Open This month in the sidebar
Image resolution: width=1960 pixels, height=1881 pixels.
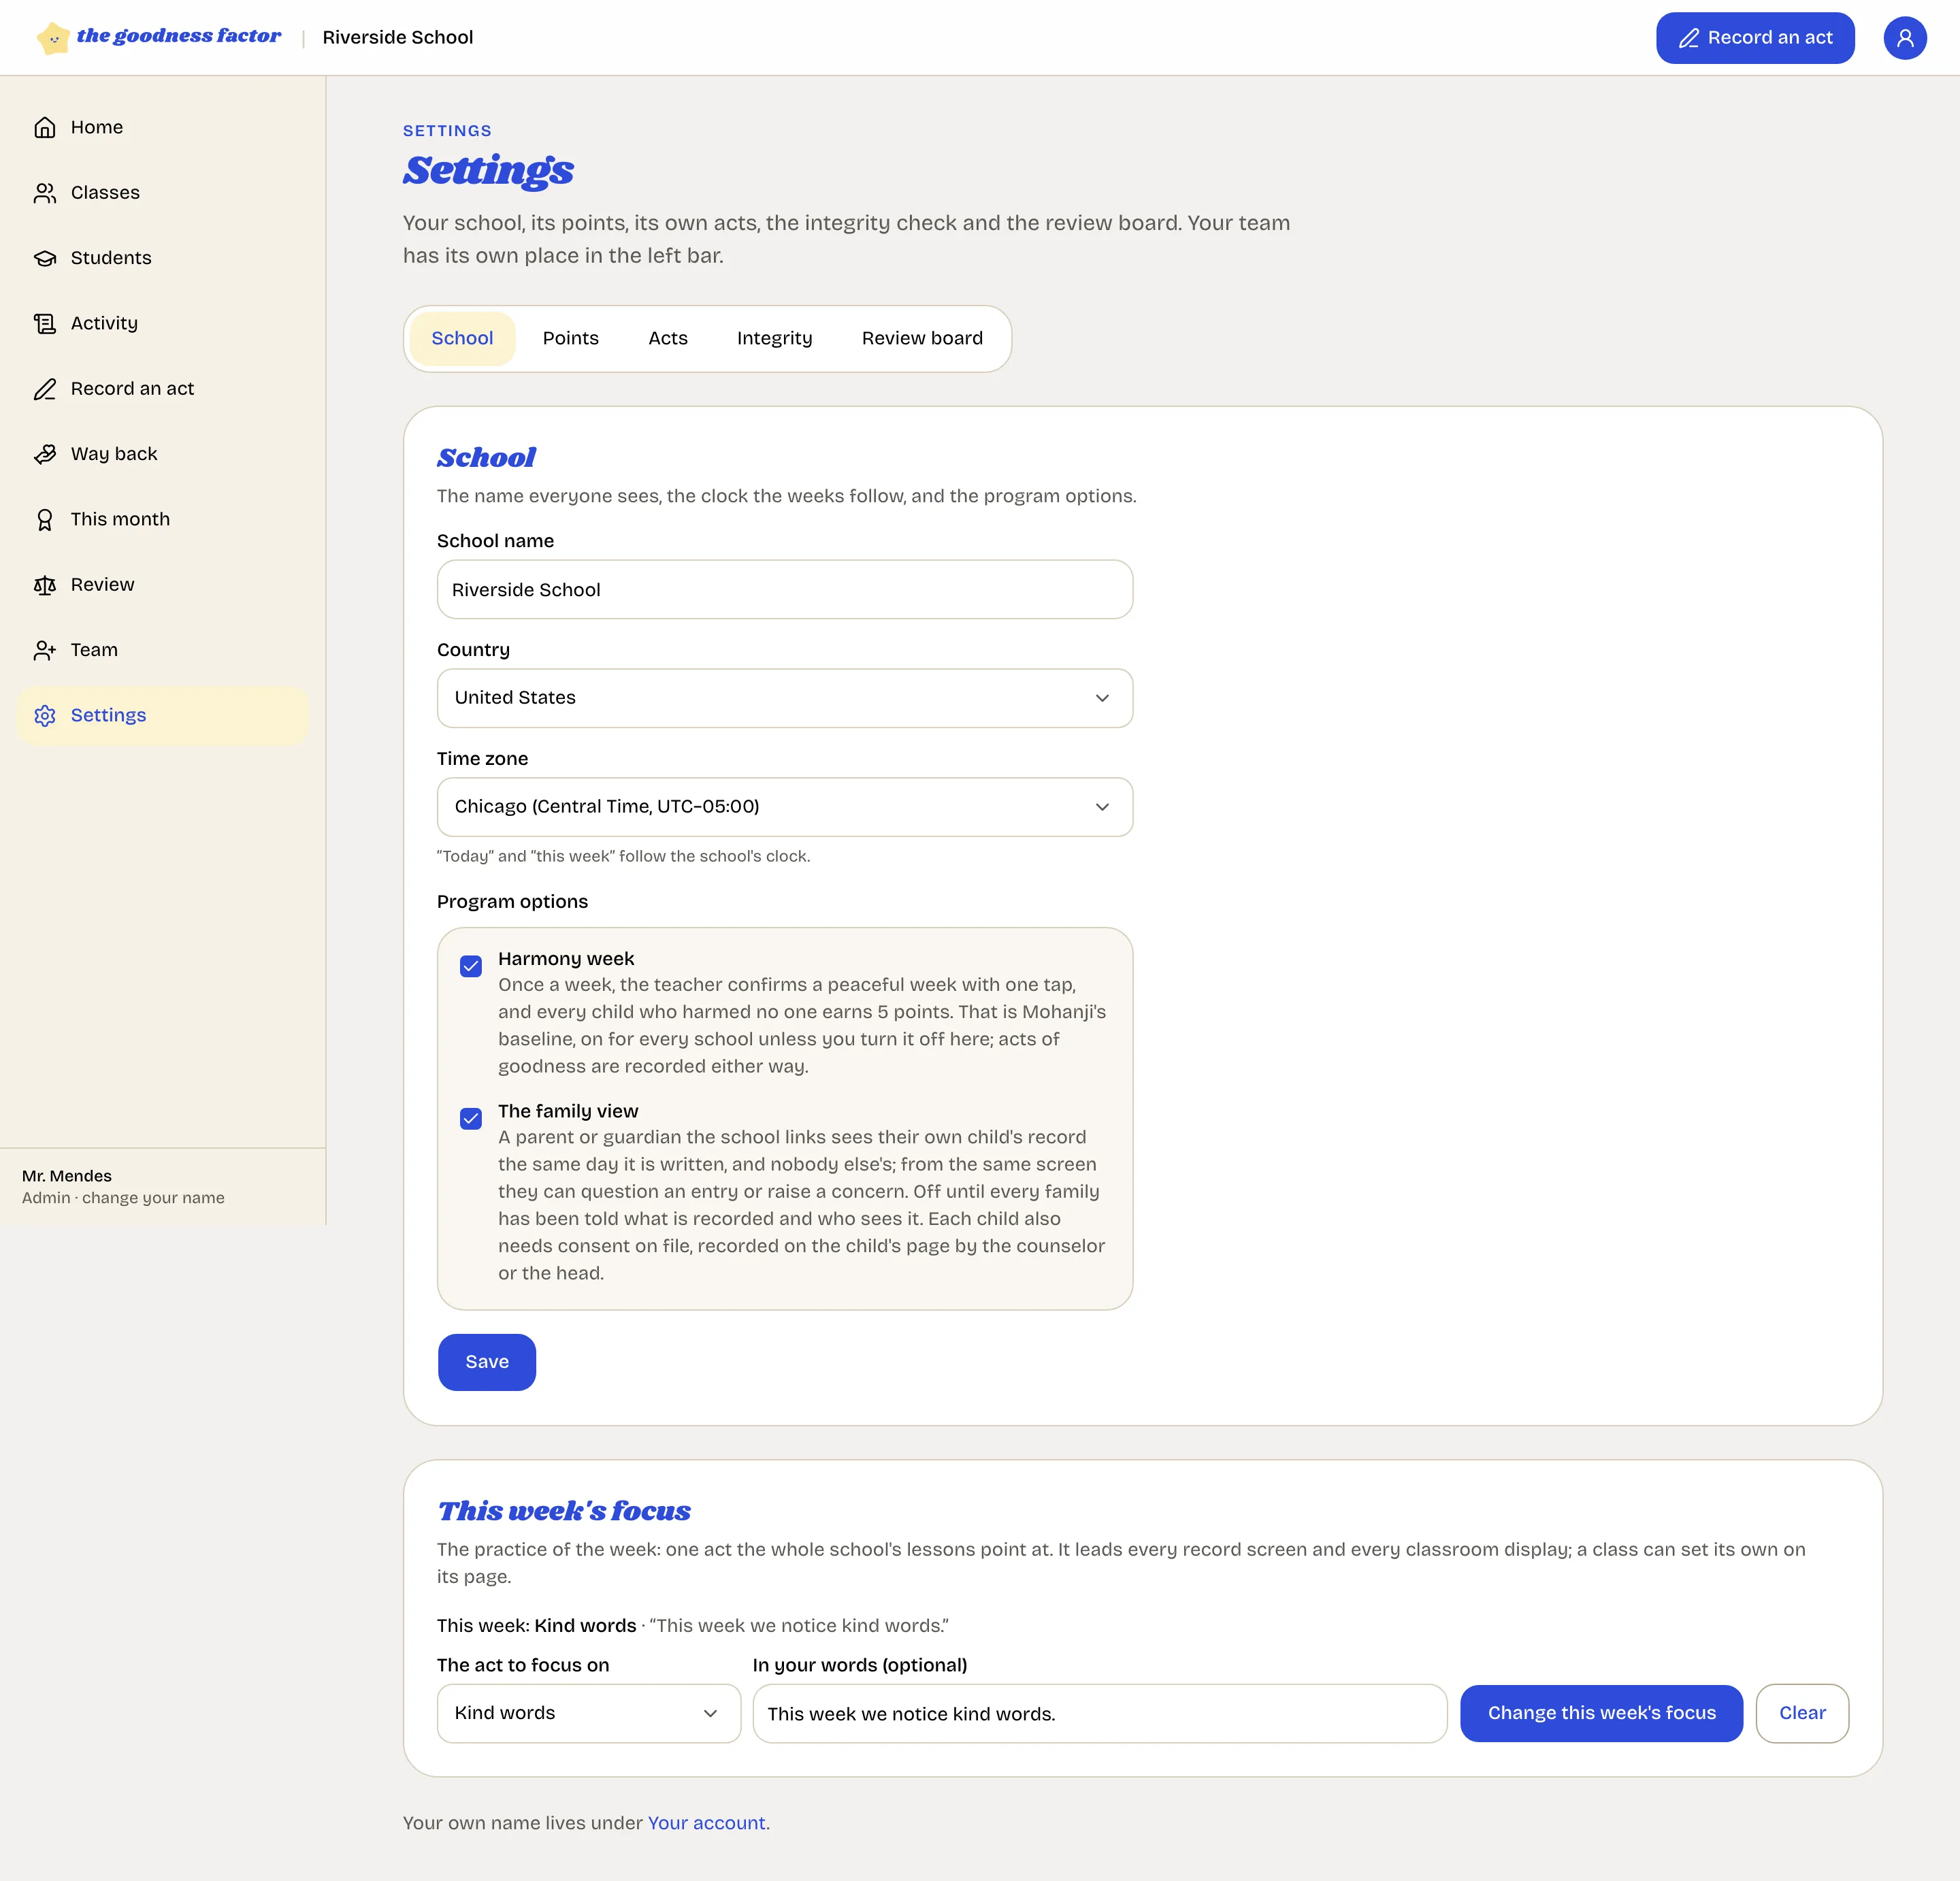pyautogui.click(x=162, y=519)
